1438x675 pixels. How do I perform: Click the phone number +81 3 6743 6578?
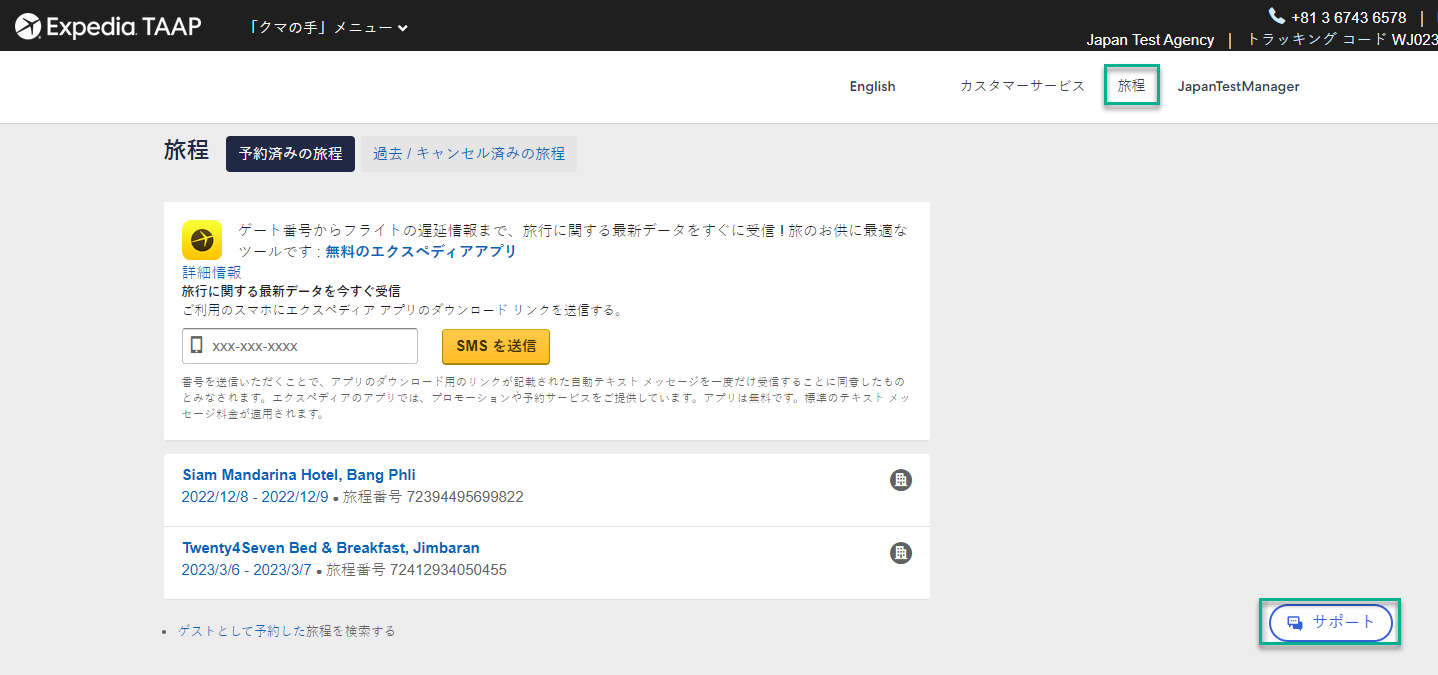(1348, 17)
